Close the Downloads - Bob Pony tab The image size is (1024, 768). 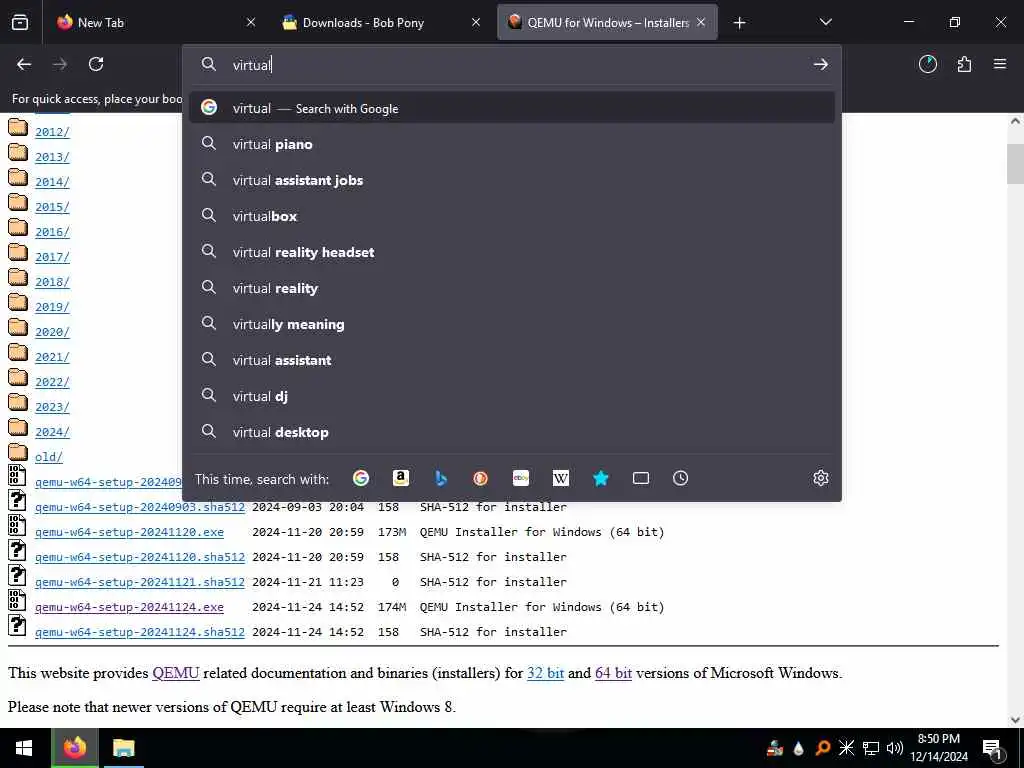[x=476, y=22]
